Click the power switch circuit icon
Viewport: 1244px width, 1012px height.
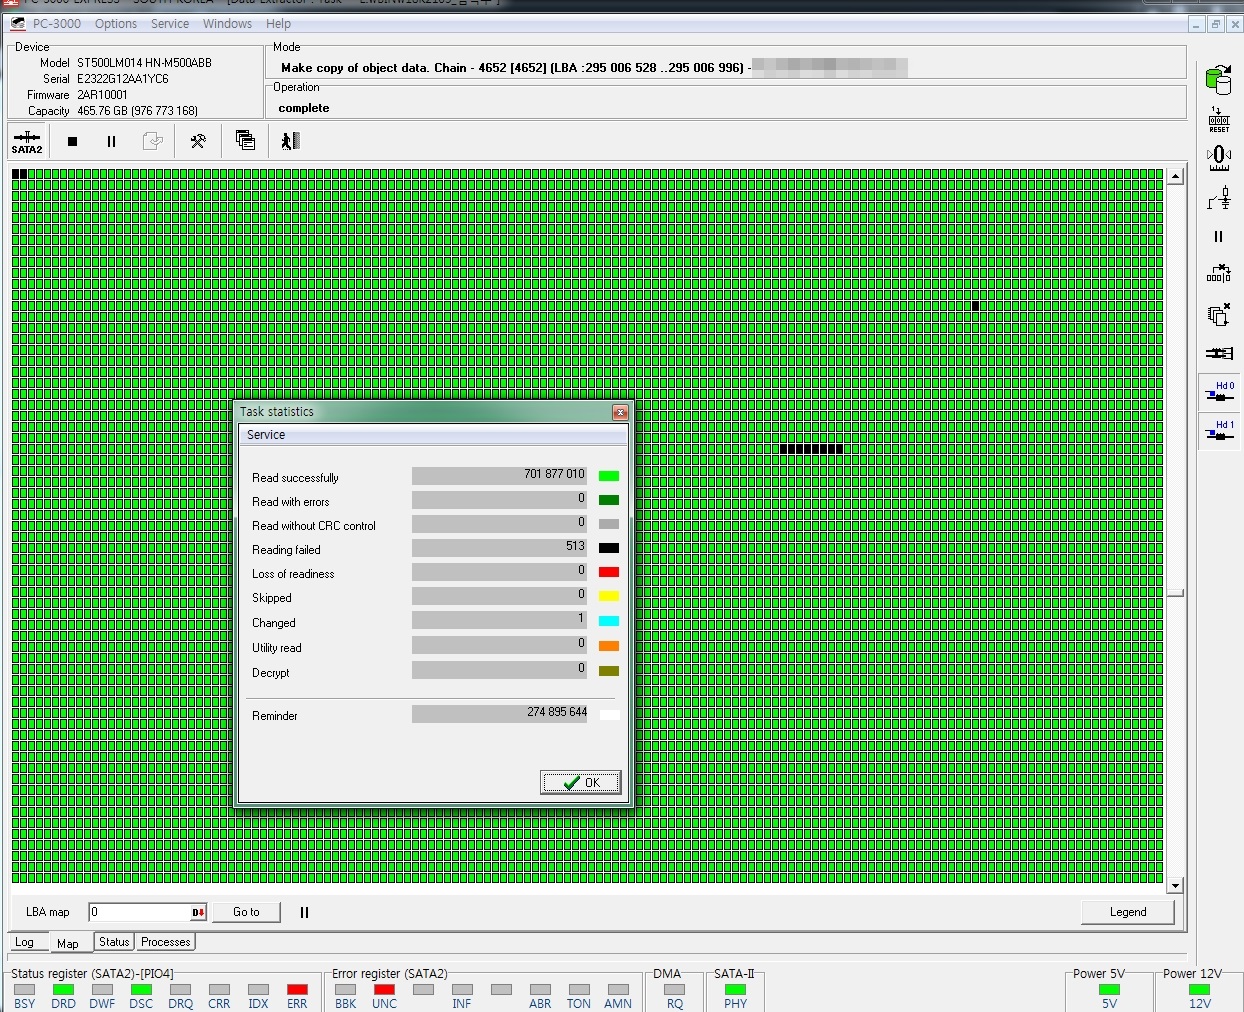(1219, 198)
